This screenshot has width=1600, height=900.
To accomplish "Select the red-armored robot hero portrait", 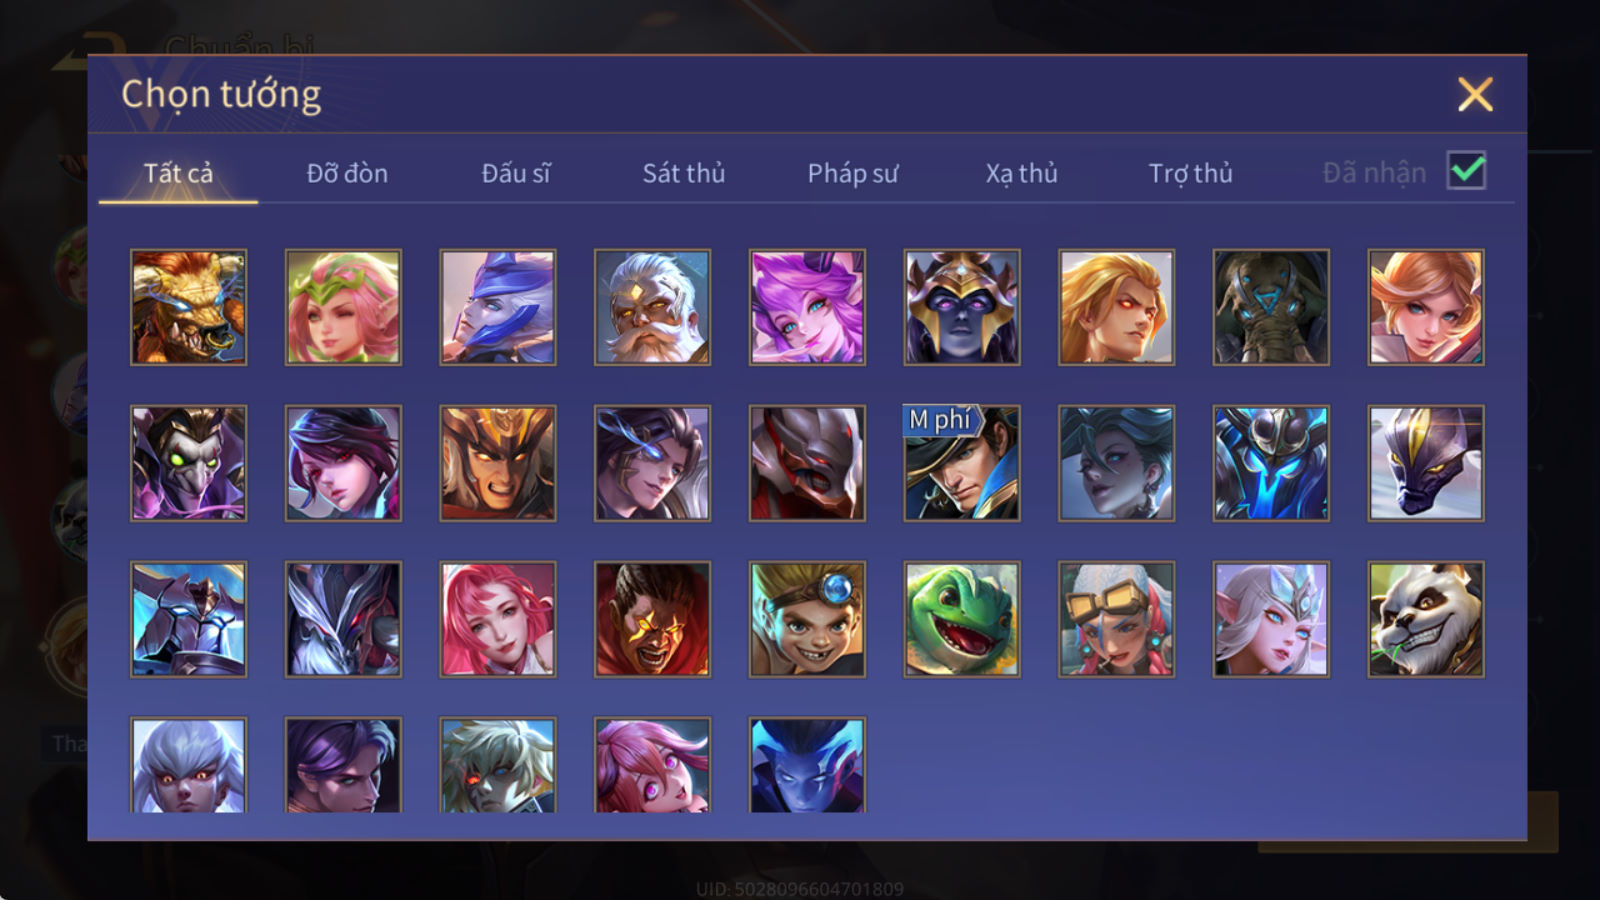I will (807, 463).
